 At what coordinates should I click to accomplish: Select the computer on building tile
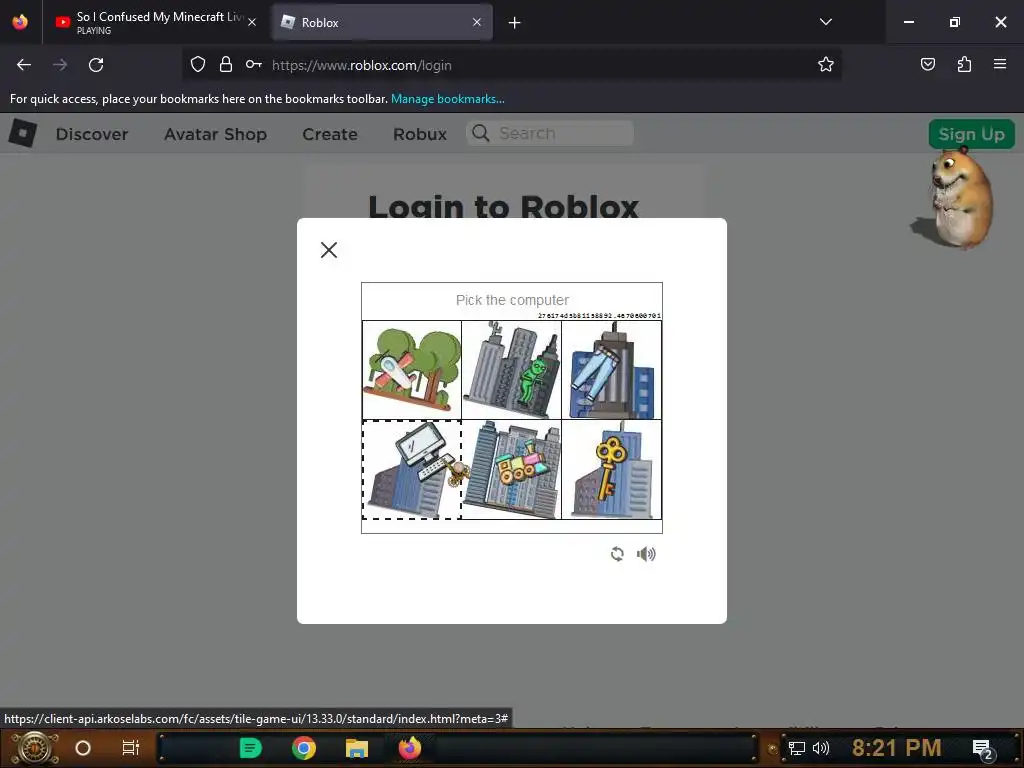pos(412,470)
